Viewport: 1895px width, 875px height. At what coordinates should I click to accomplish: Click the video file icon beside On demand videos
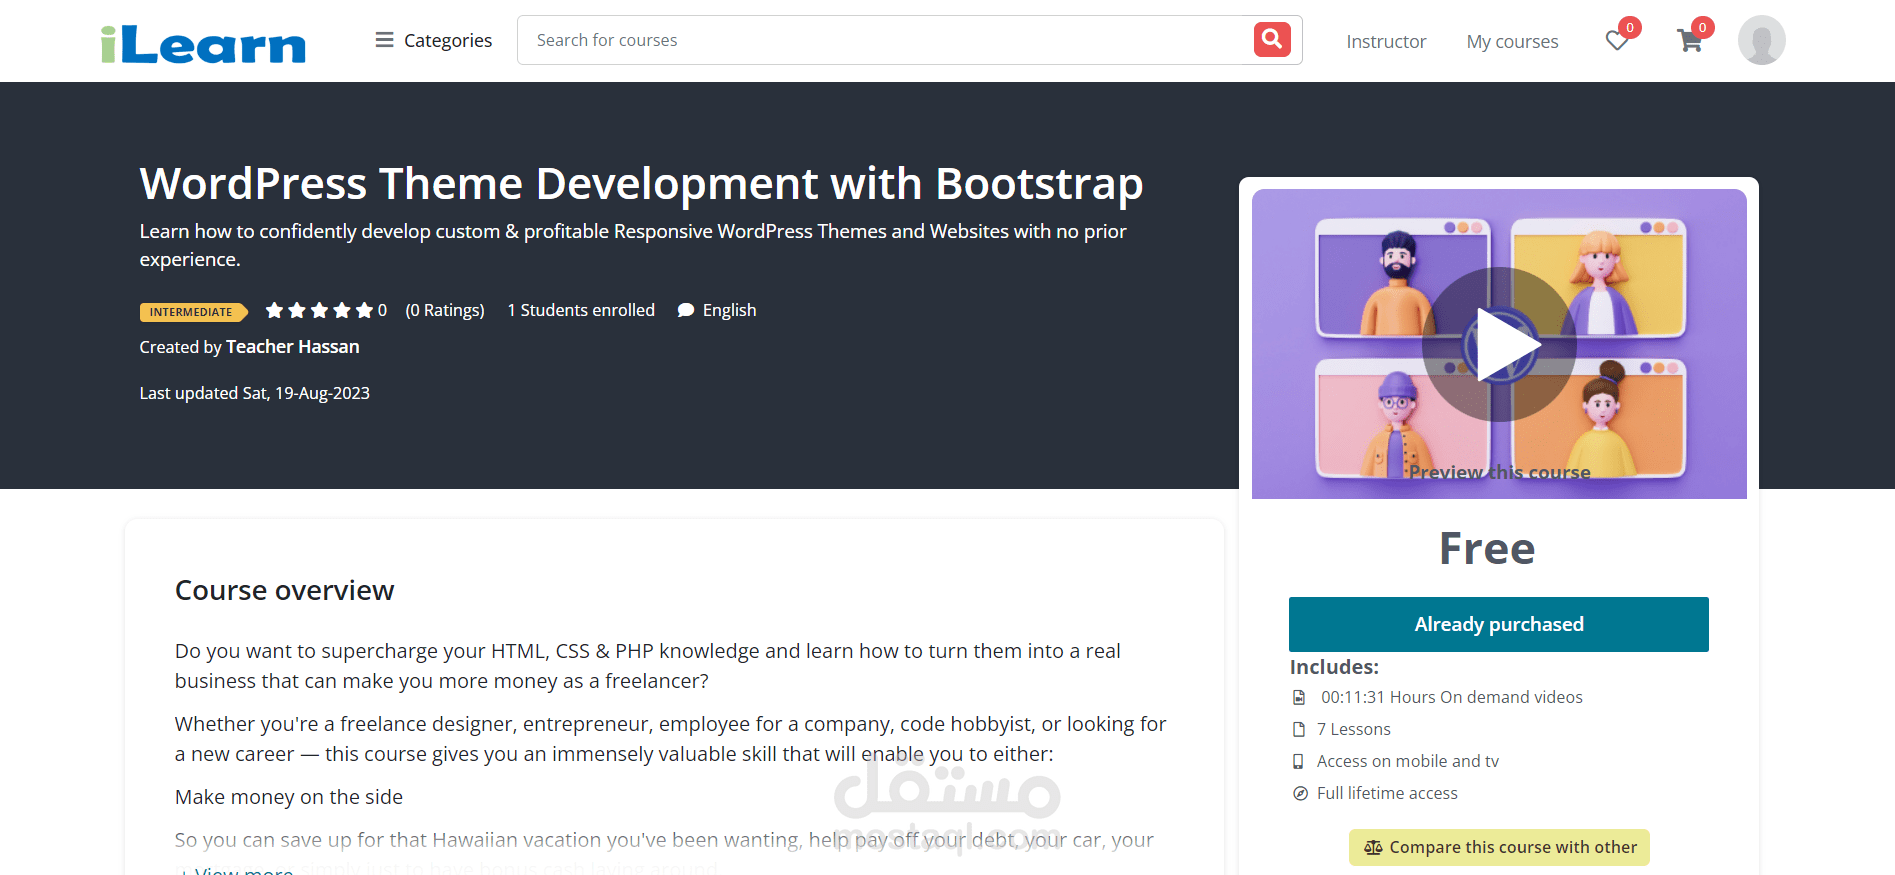(x=1299, y=697)
